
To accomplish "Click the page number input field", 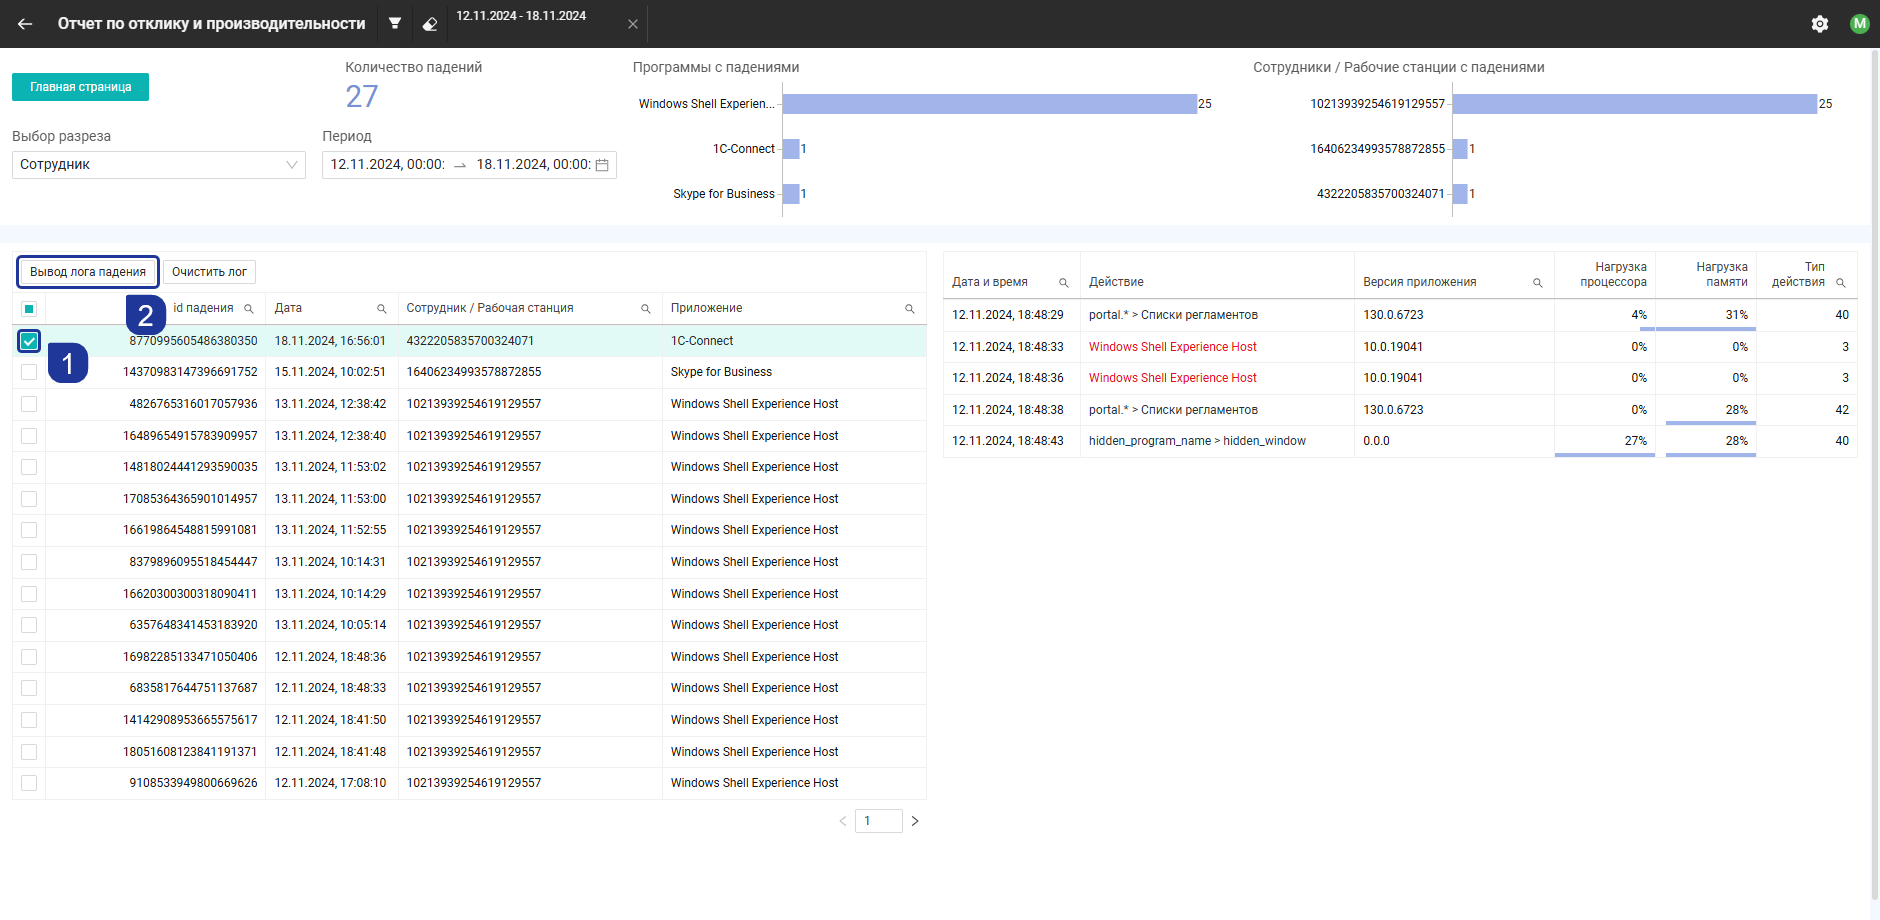I will pyautogui.click(x=879, y=821).
